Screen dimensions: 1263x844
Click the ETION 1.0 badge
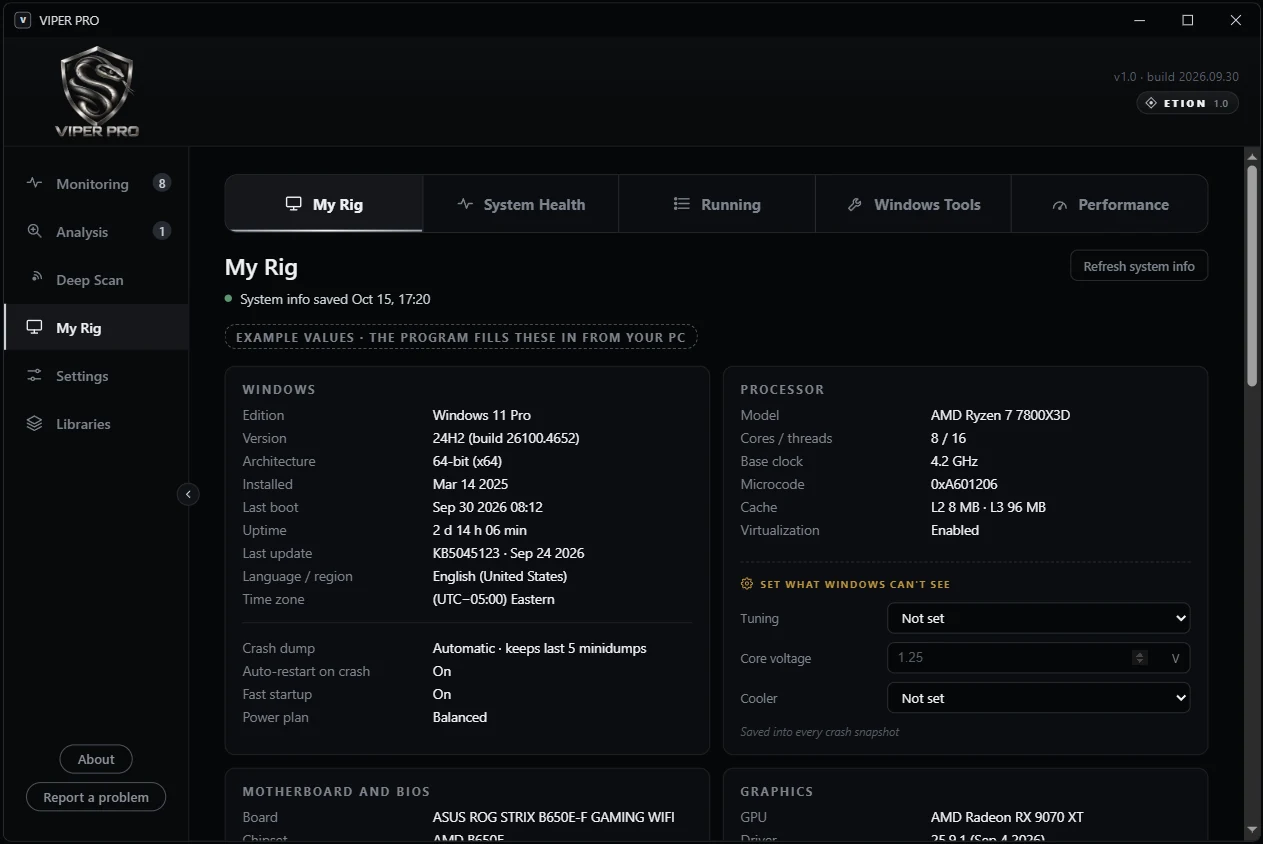(1187, 103)
